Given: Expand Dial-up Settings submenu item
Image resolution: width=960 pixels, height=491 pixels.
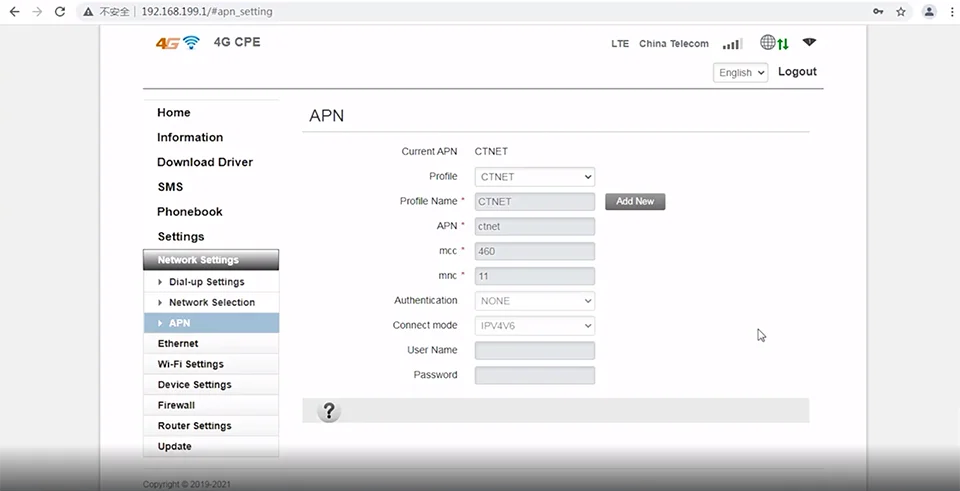Looking at the screenshot, I should pyautogui.click(x=206, y=282).
